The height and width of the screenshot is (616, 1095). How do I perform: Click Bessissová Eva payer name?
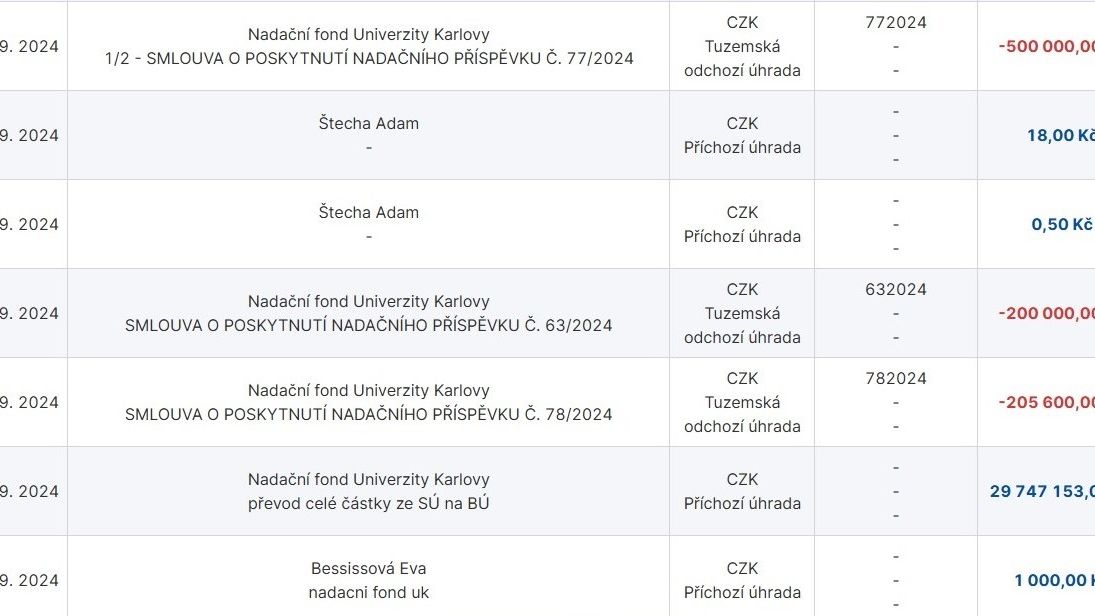(x=369, y=569)
